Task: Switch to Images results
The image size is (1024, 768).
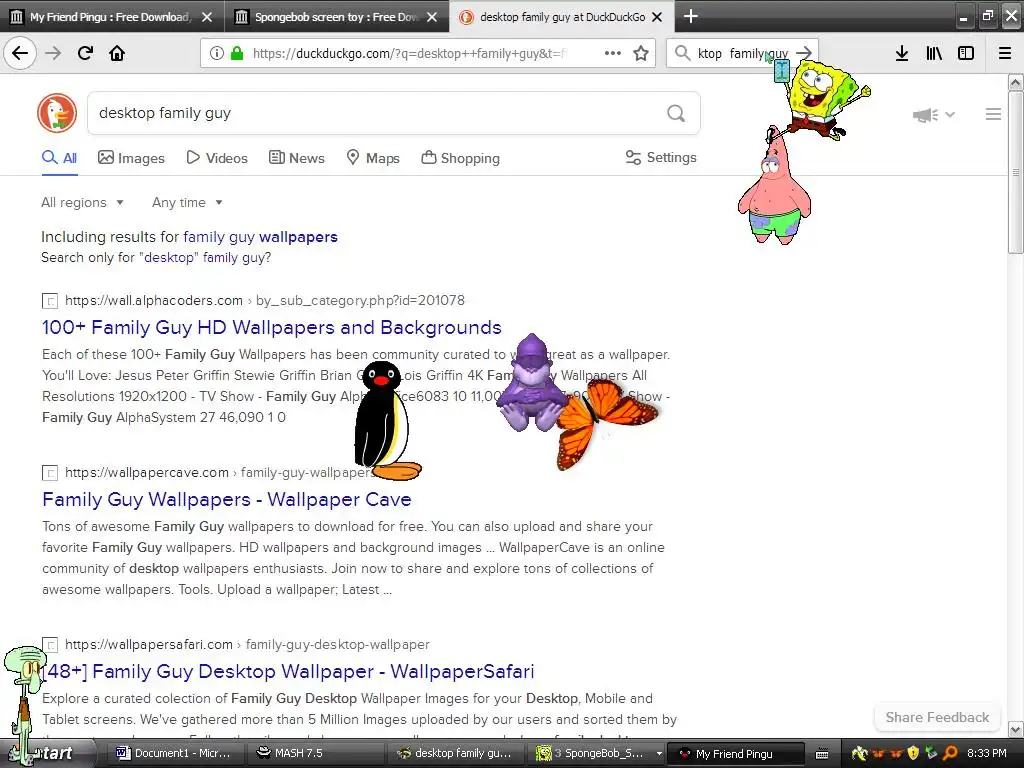Action: click(x=131, y=158)
